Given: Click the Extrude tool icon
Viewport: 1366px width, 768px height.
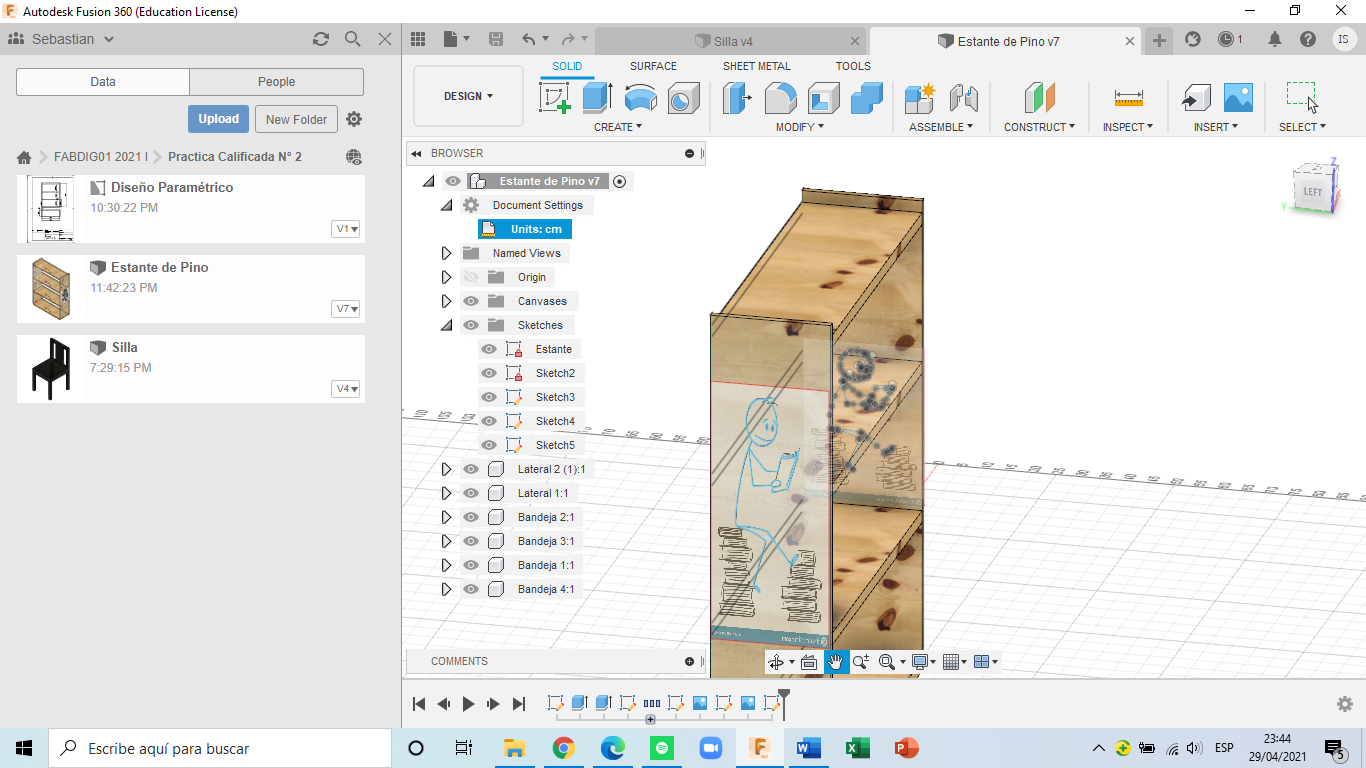Looking at the screenshot, I should 598,98.
